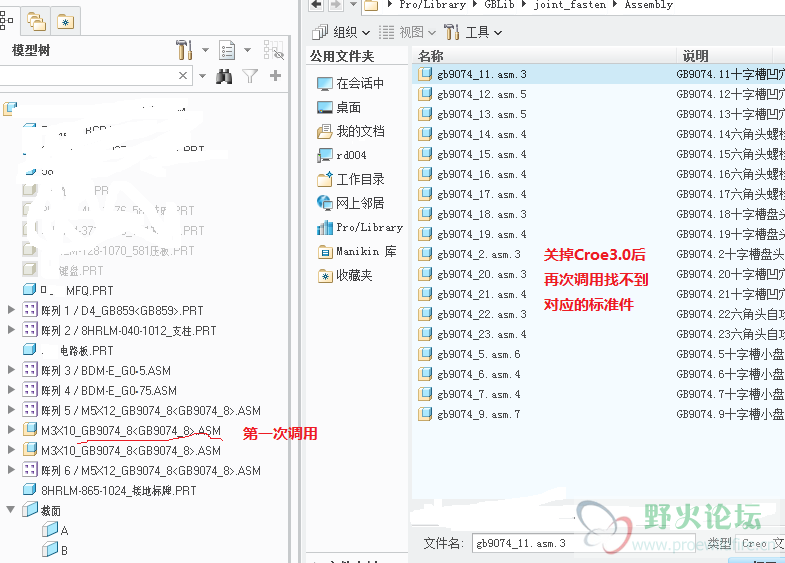The height and width of the screenshot is (563, 785).
Task: Open dropdown beside tree columns icon
Action: click(x=247, y=50)
